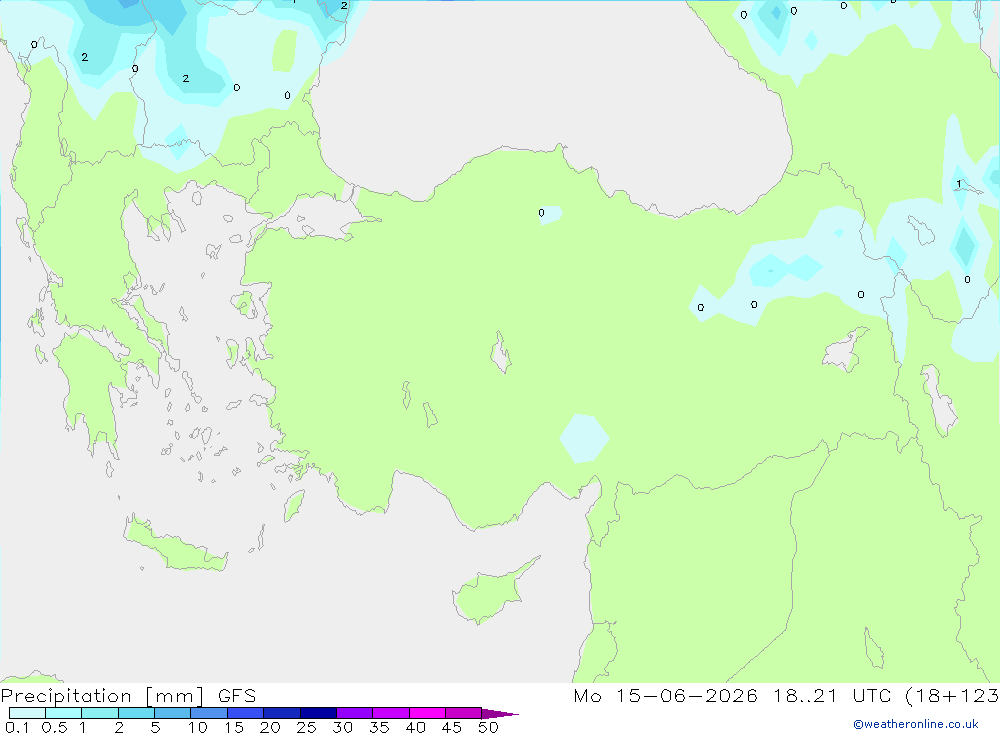
Task: Click the legend label '25'
Action: (306, 727)
